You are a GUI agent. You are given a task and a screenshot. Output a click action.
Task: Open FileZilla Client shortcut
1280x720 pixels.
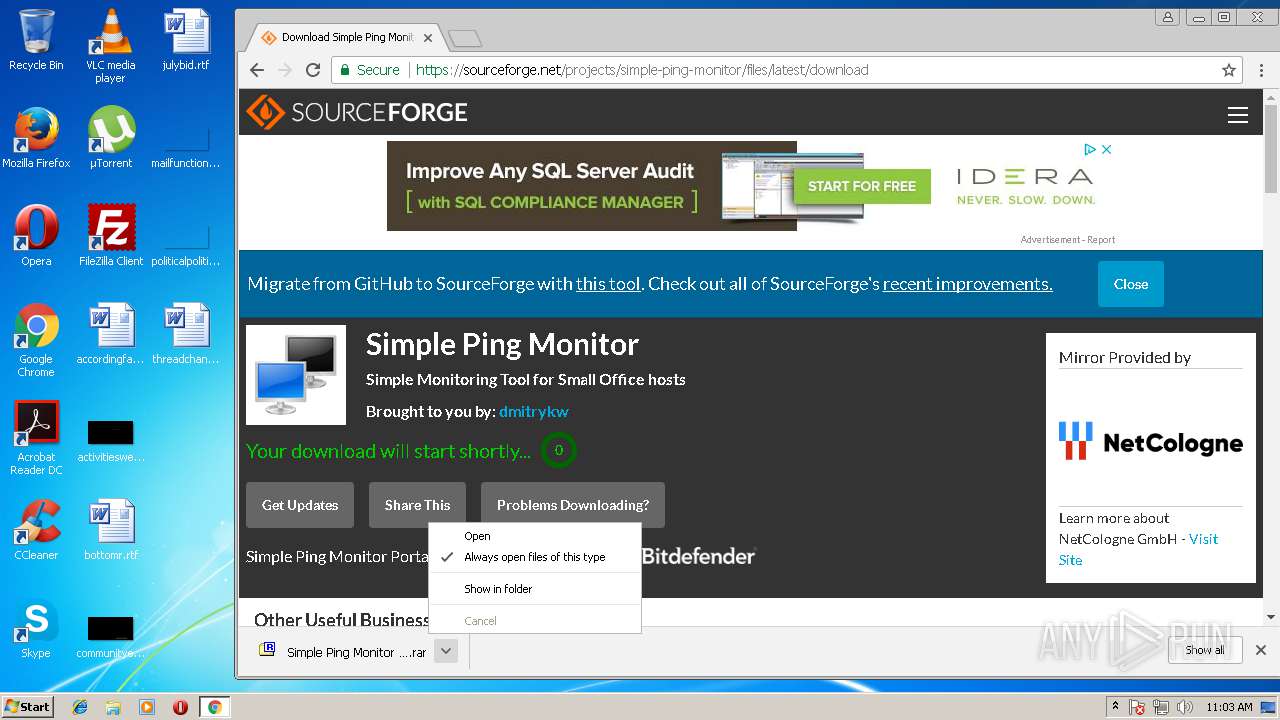(111, 236)
